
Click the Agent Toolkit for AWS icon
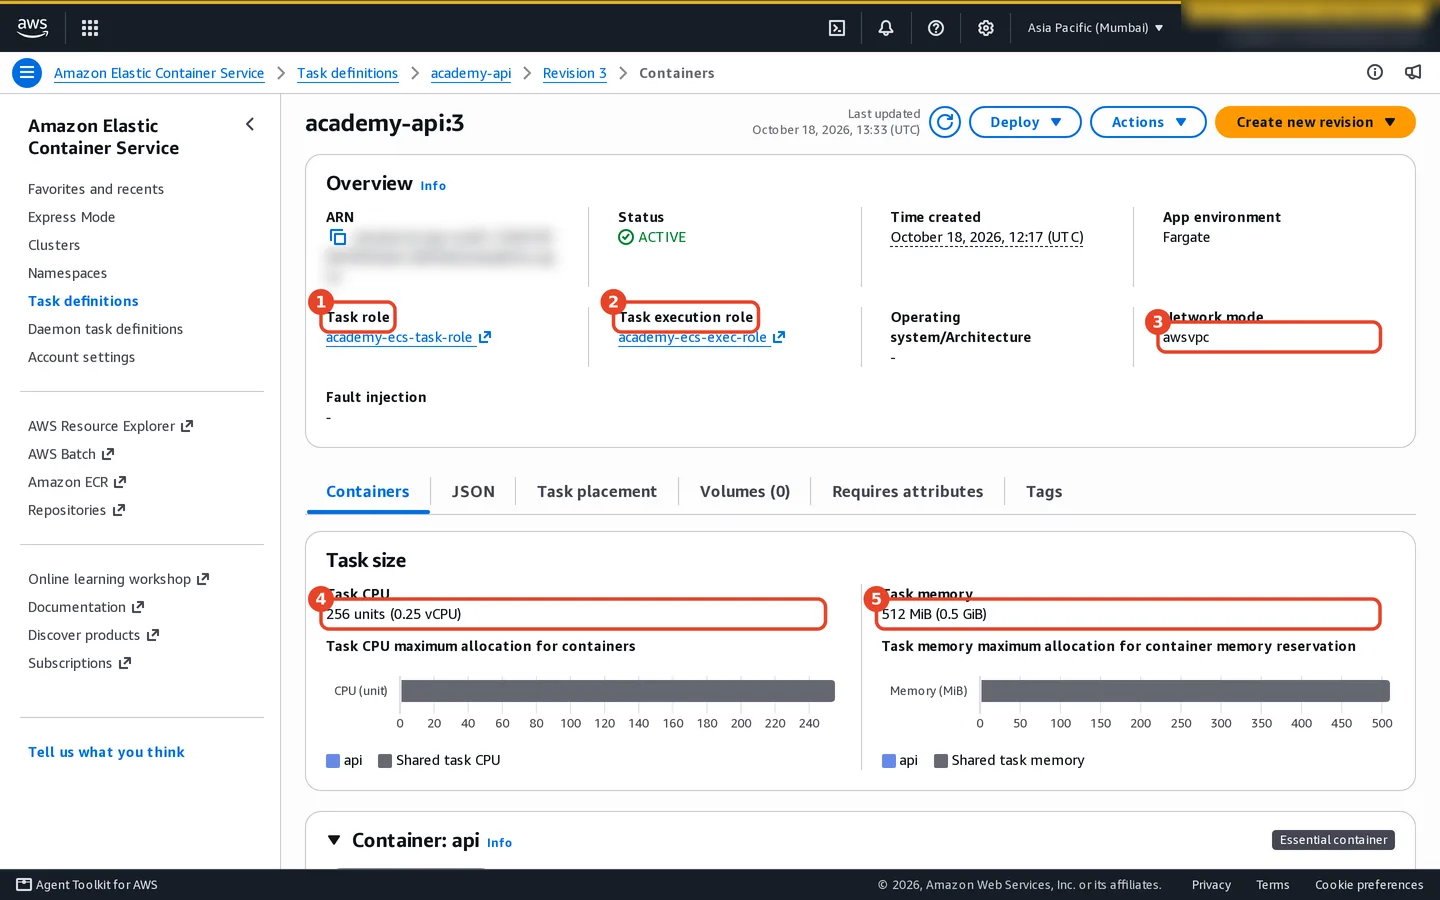pyautogui.click(x=24, y=885)
